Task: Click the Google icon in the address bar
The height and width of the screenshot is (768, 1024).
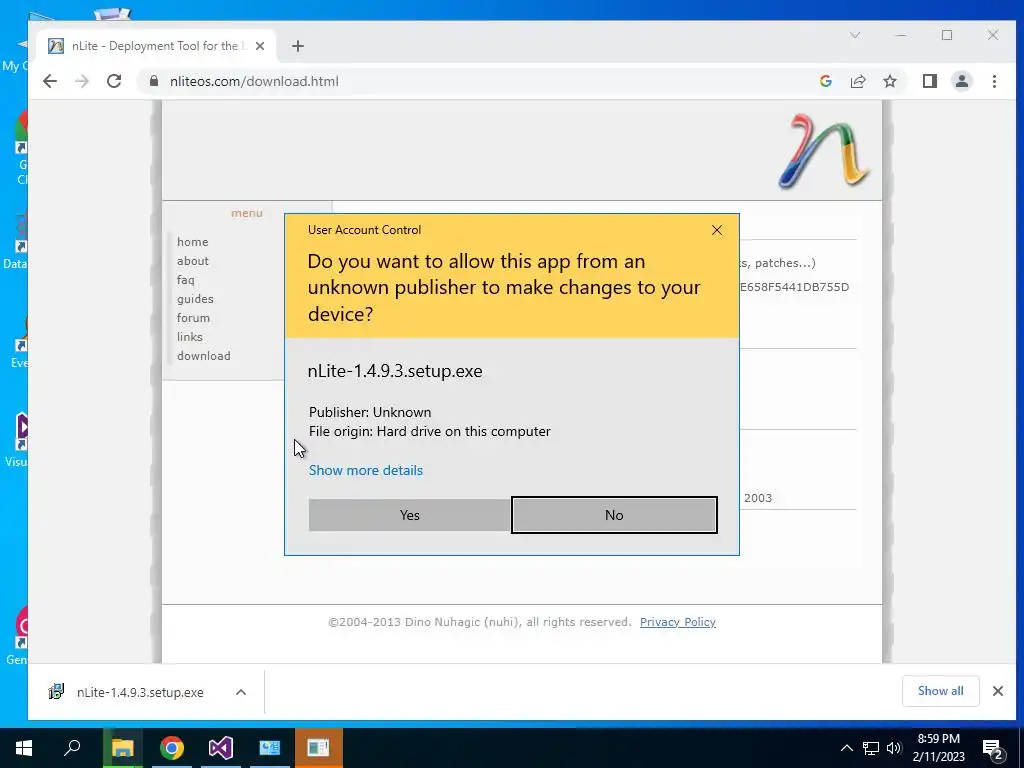Action: point(825,81)
